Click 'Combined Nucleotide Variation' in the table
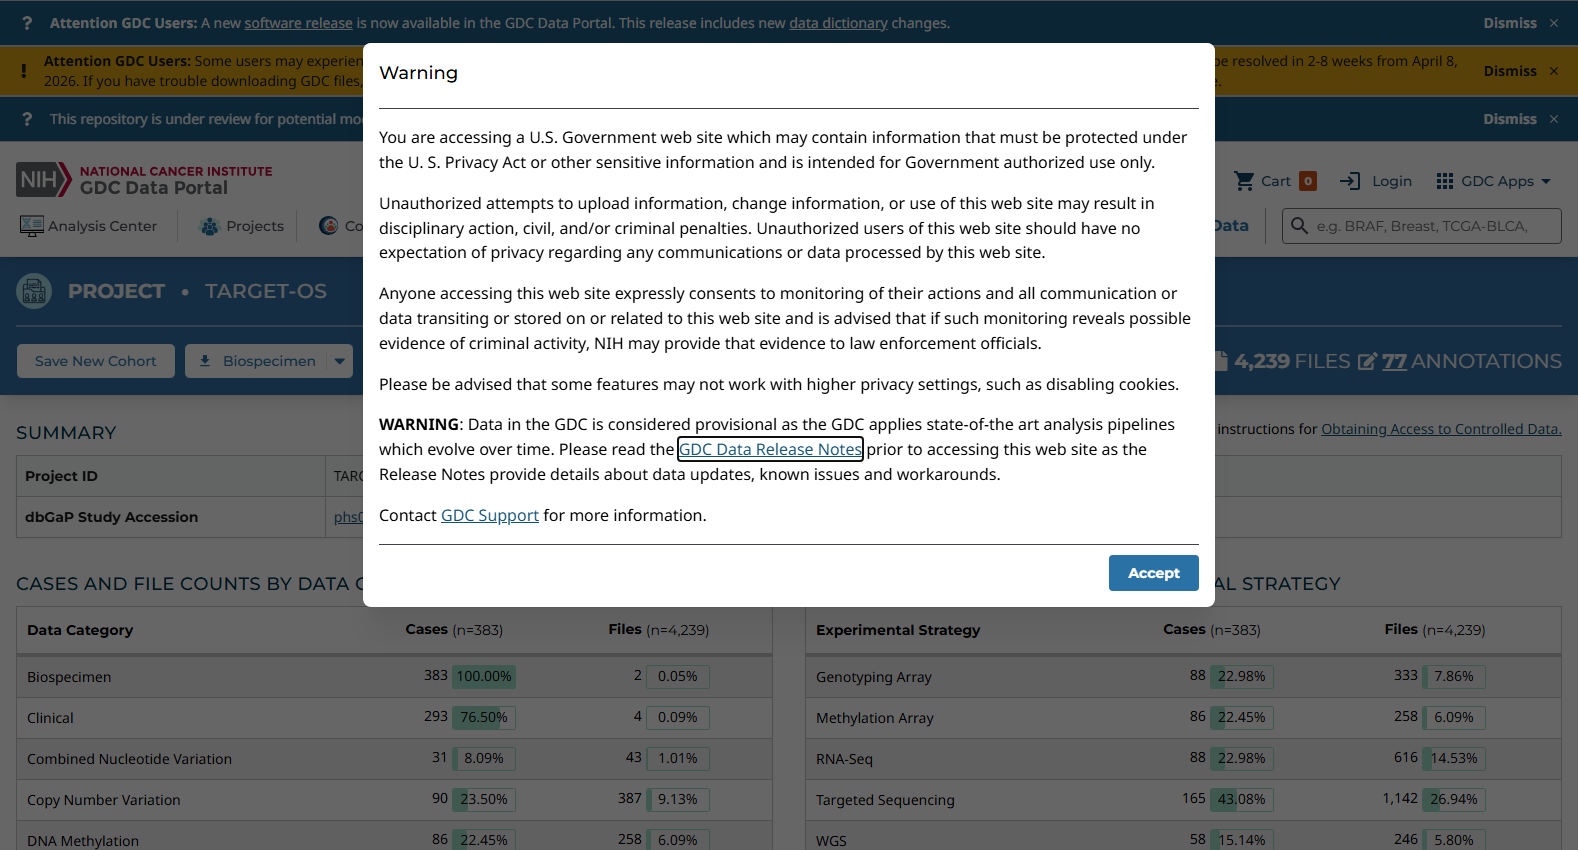This screenshot has height=850, width=1578. pyautogui.click(x=129, y=759)
